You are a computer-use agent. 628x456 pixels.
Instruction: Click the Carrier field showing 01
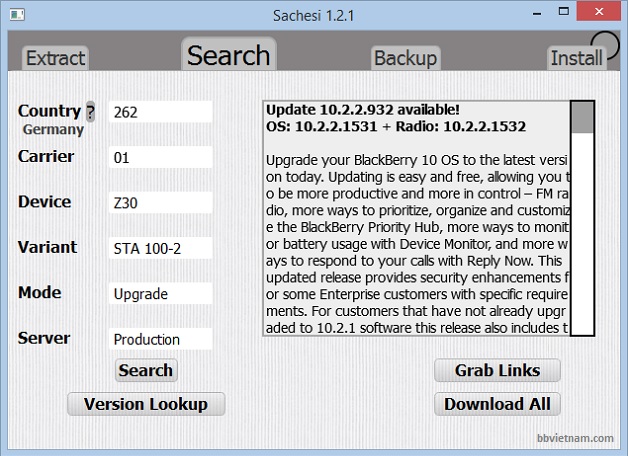click(x=161, y=157)
